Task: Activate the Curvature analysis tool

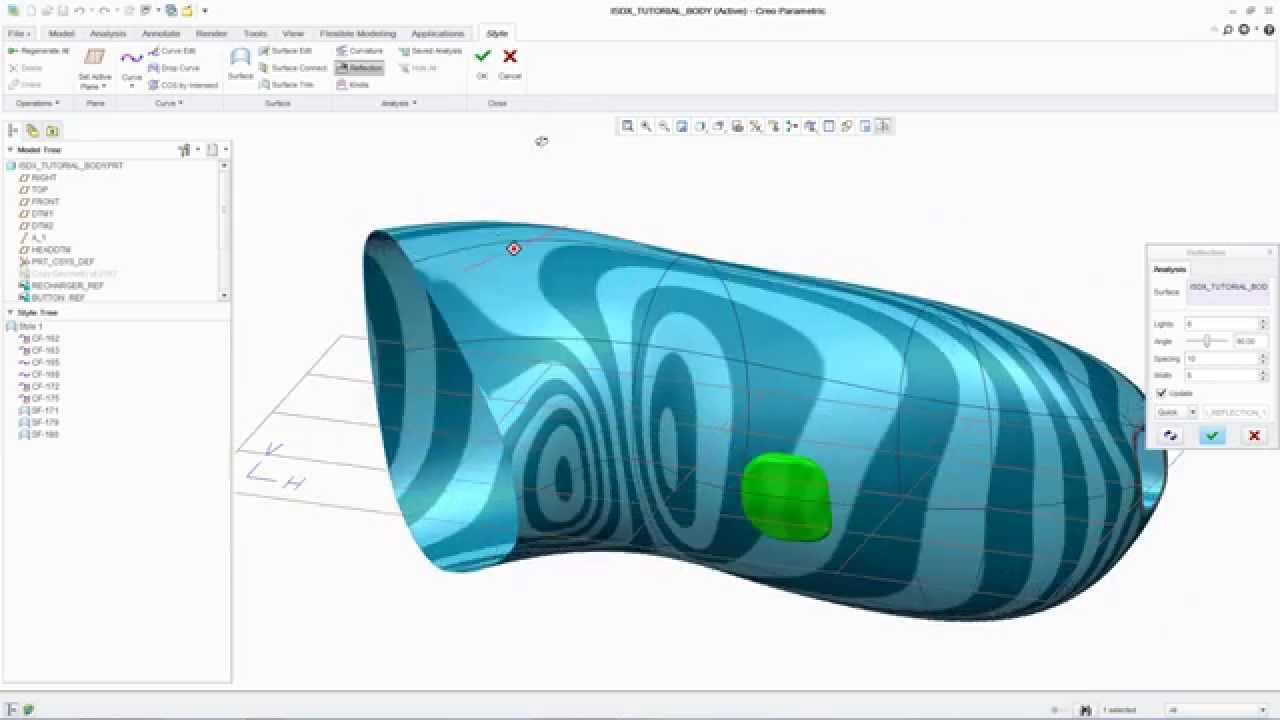Action: [x=360, y=50]
